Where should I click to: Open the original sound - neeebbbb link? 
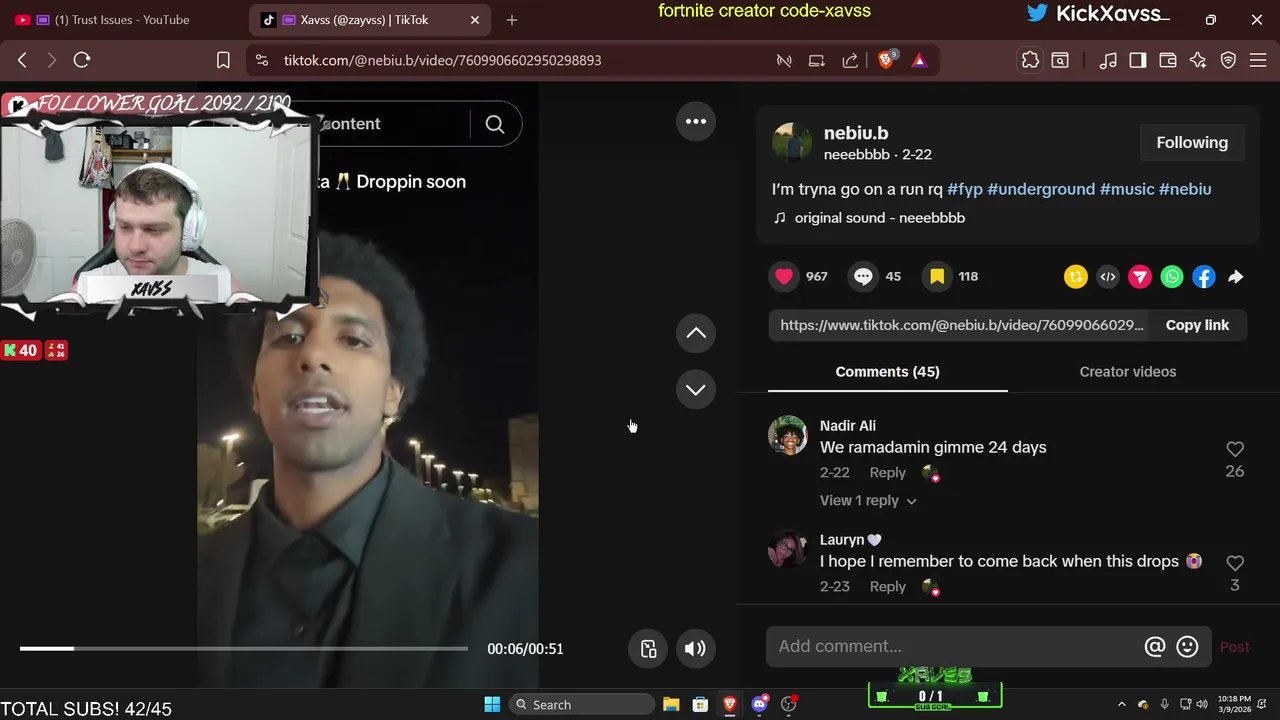(879, 218)
